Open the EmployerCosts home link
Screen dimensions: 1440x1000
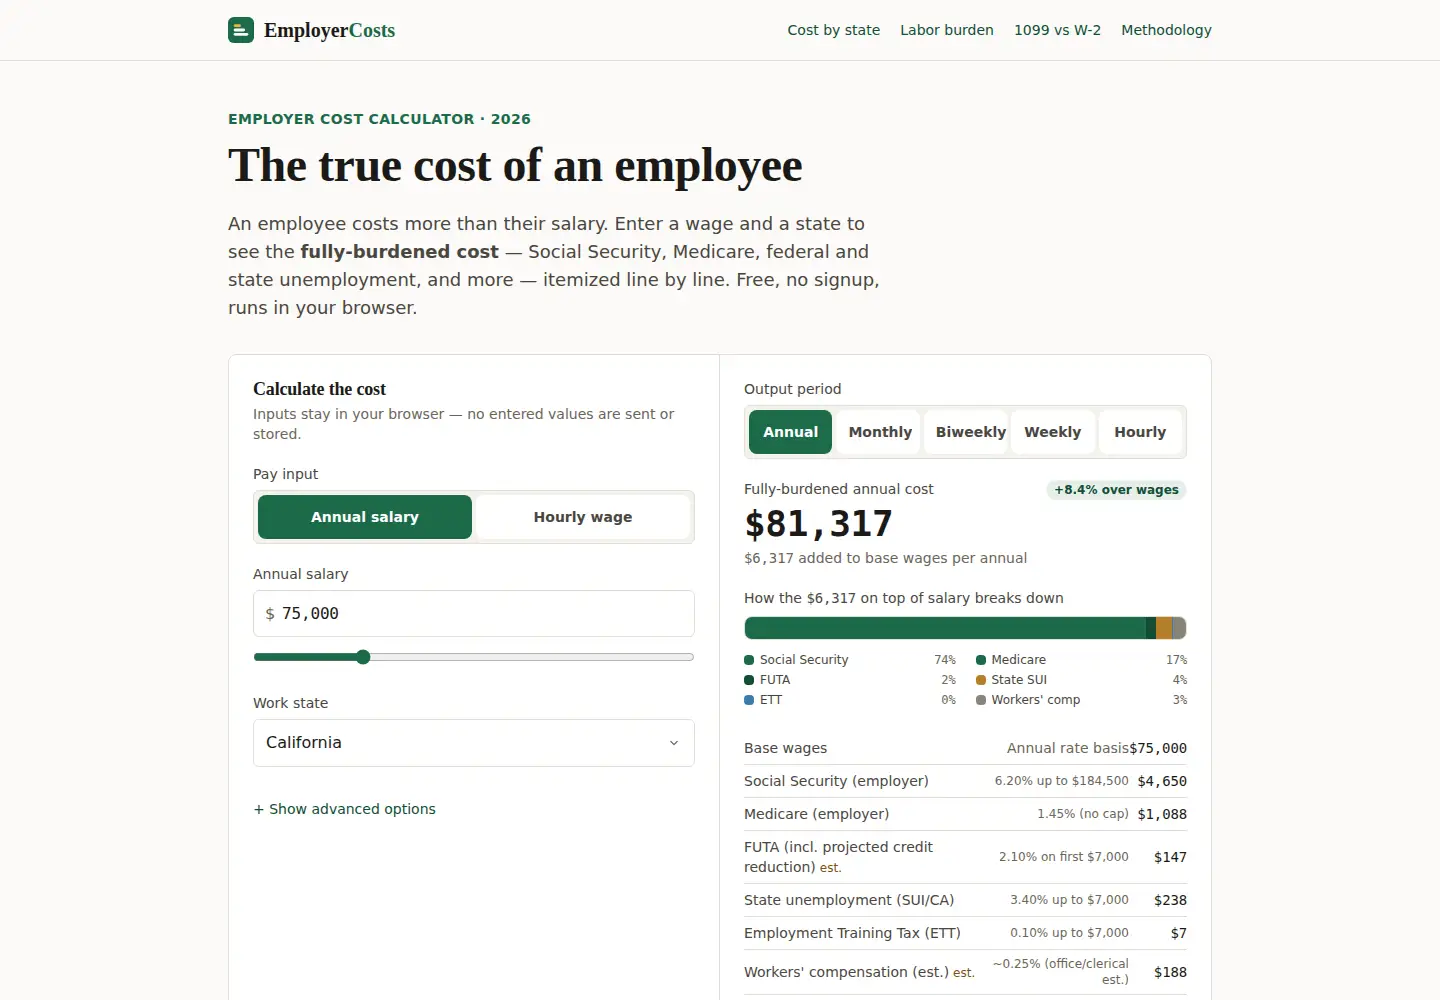tap(311, 30)
